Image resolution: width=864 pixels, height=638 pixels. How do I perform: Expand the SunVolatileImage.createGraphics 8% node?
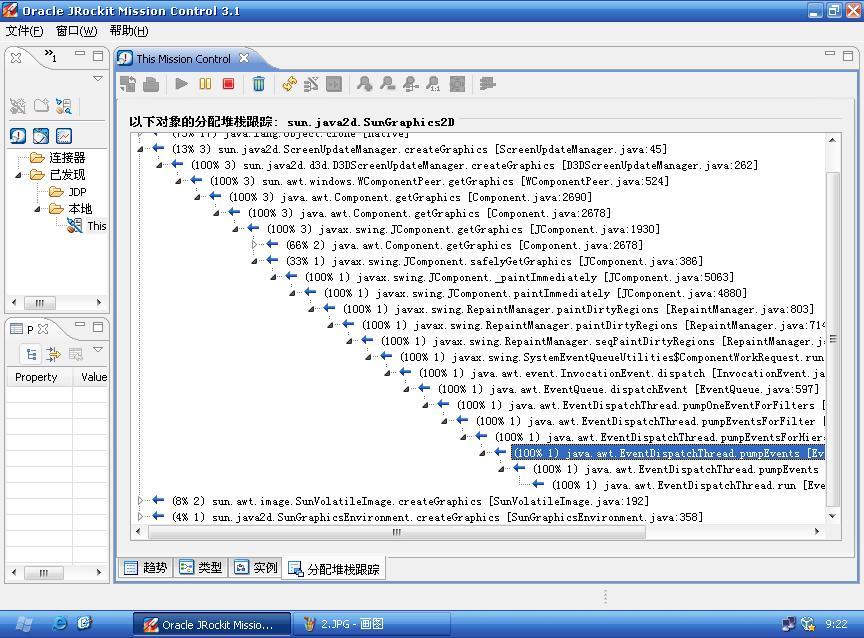[x=140, y=501]
